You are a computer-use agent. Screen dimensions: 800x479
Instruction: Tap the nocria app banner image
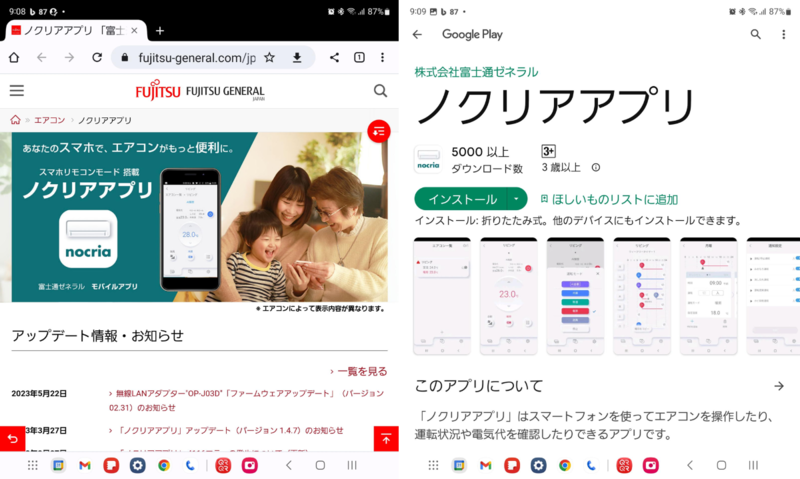(199, 217)
